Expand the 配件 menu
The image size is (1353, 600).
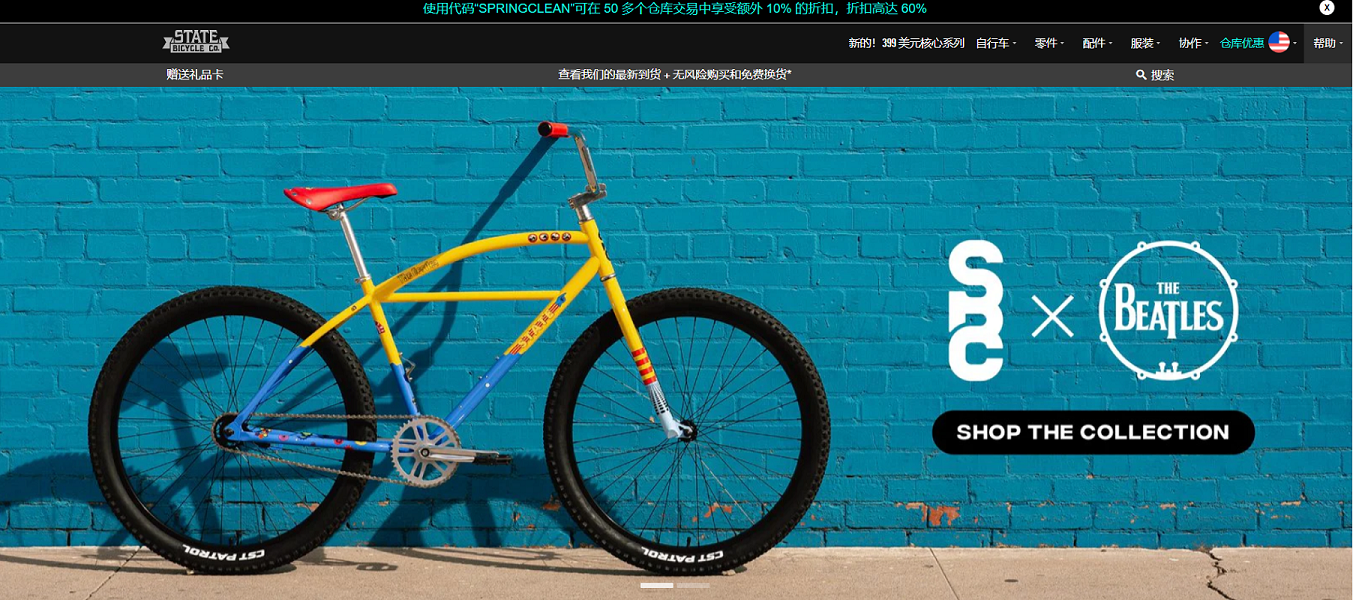1097,43
